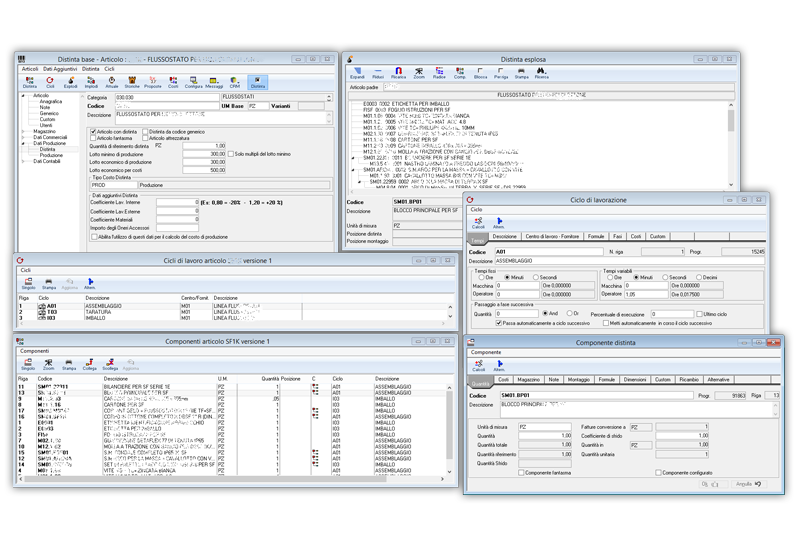Screen dimensions: 800x542
Task: Click the Distinta esplosa vertical scrollbar
Action: point(731,145)
